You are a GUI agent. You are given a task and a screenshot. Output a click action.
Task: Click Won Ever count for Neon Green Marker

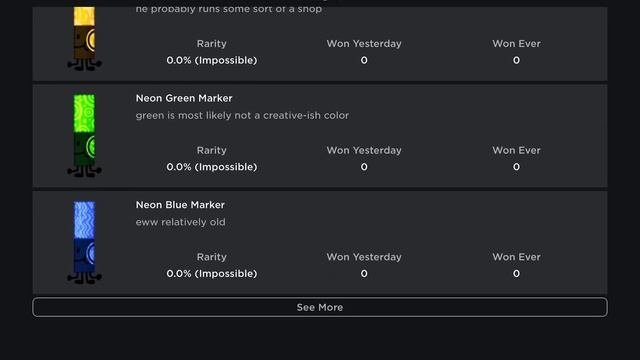coord(516,167)
